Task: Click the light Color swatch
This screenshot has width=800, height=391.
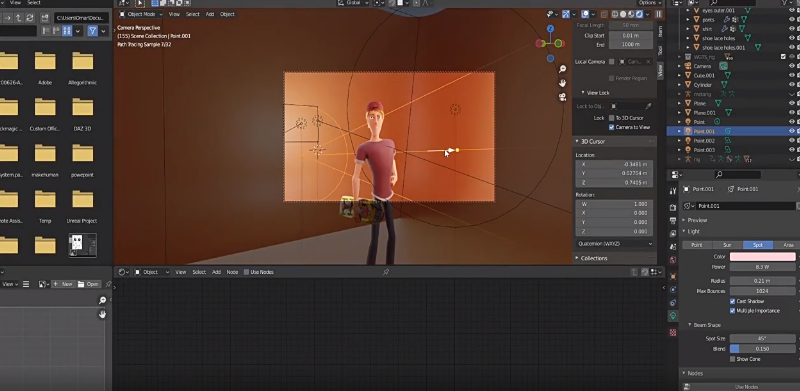Action: click(762, 257)
